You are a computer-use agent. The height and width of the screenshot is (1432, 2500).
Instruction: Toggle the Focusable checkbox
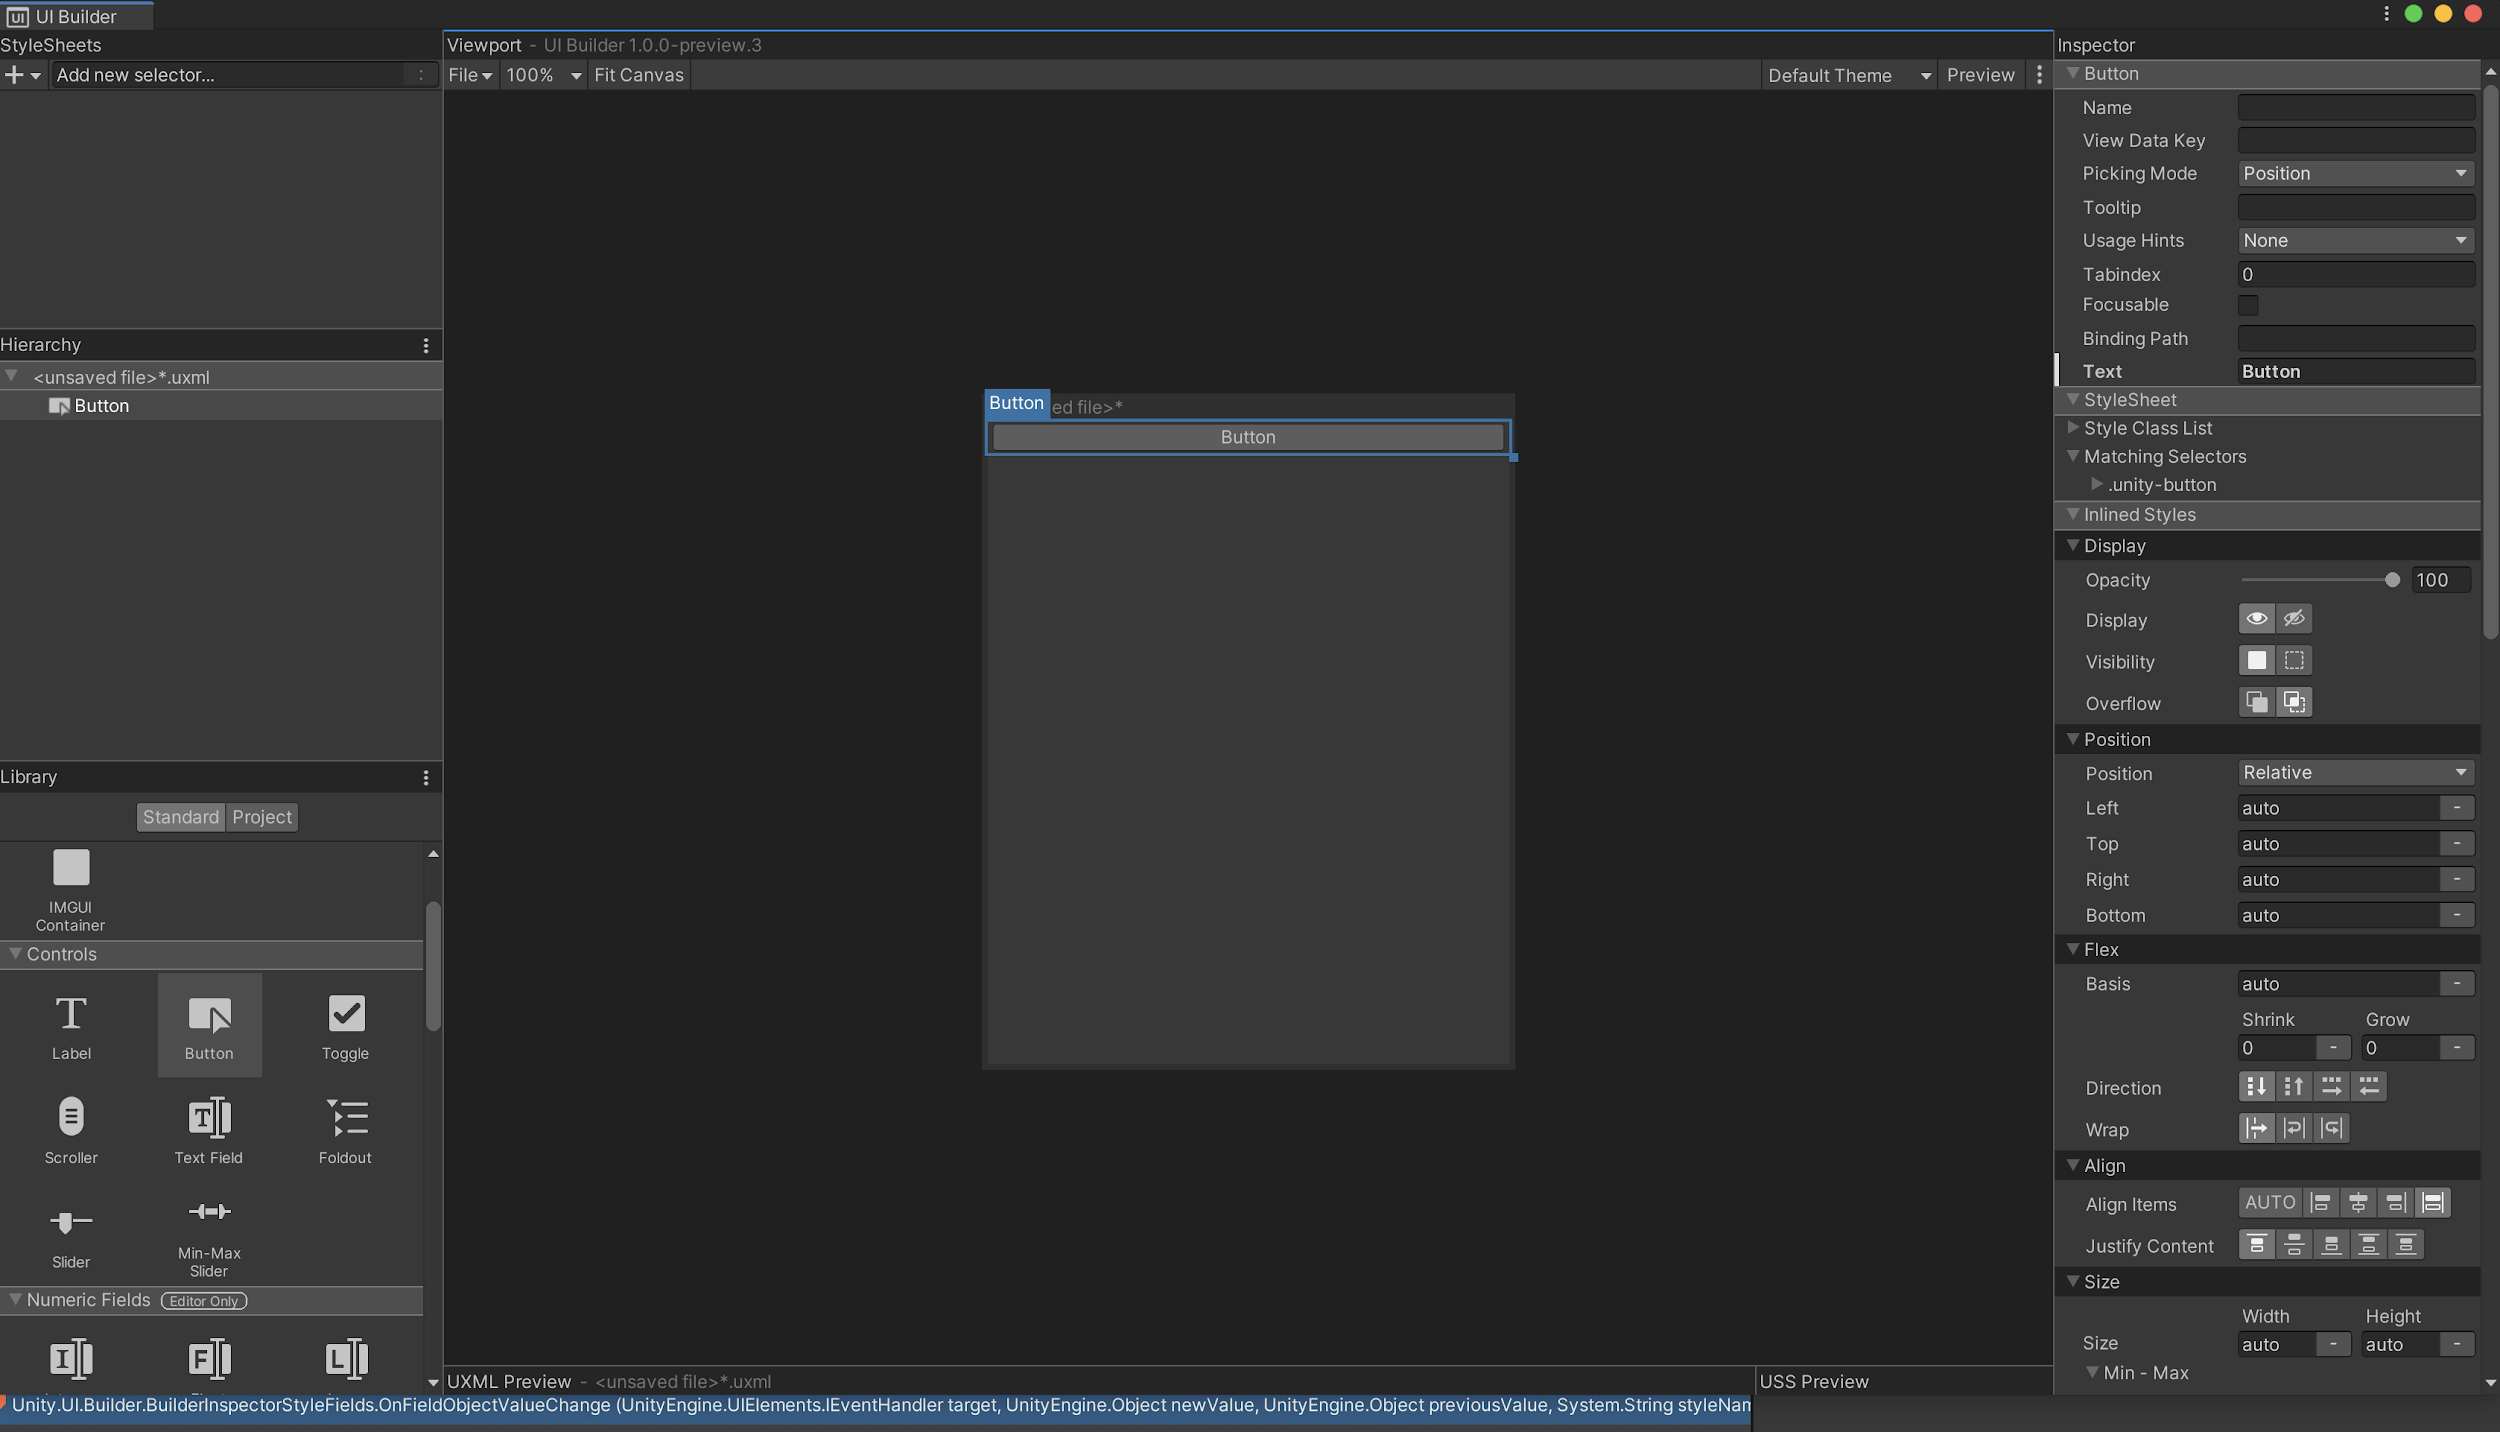[2248, 305]
